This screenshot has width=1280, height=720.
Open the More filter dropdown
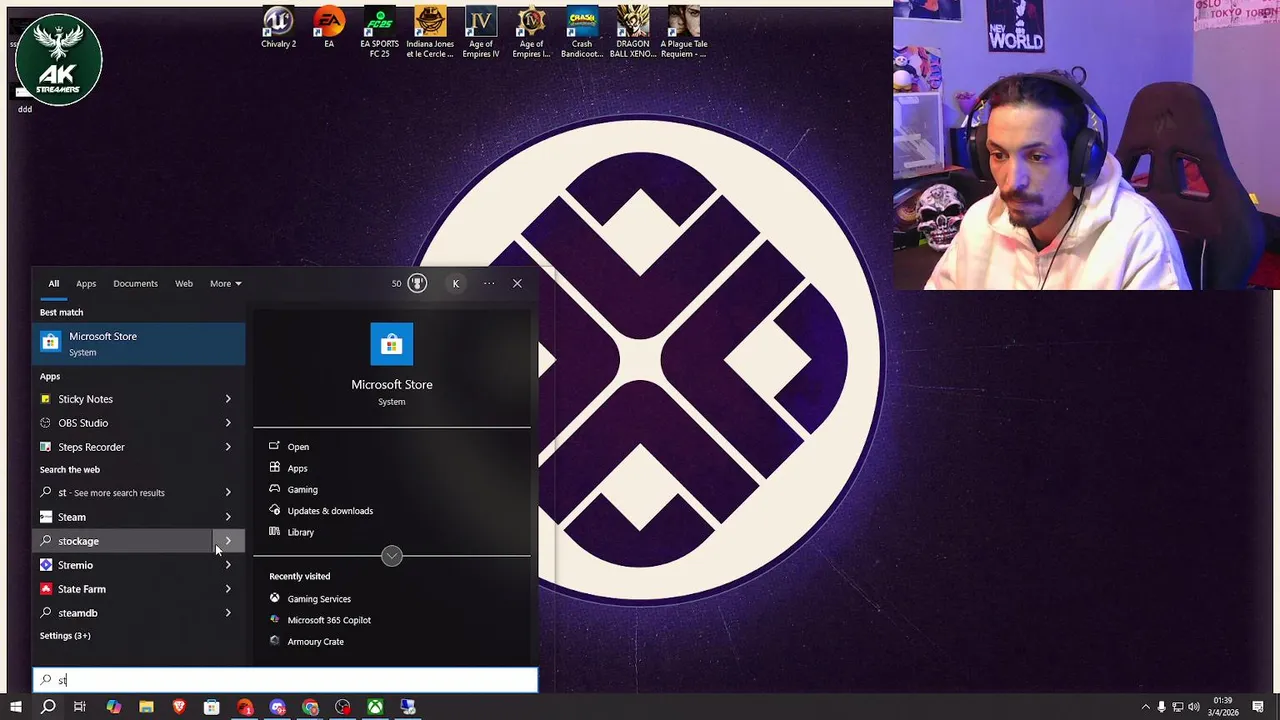point(225,283)
